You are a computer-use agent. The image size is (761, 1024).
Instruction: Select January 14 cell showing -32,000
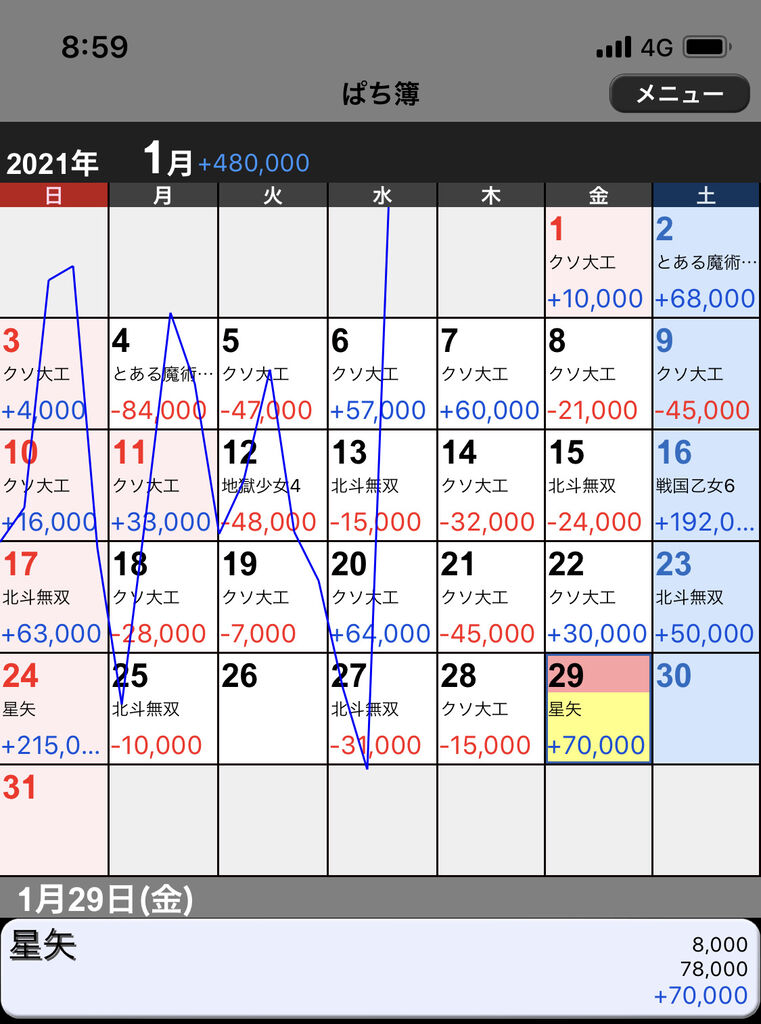point(491,485)
